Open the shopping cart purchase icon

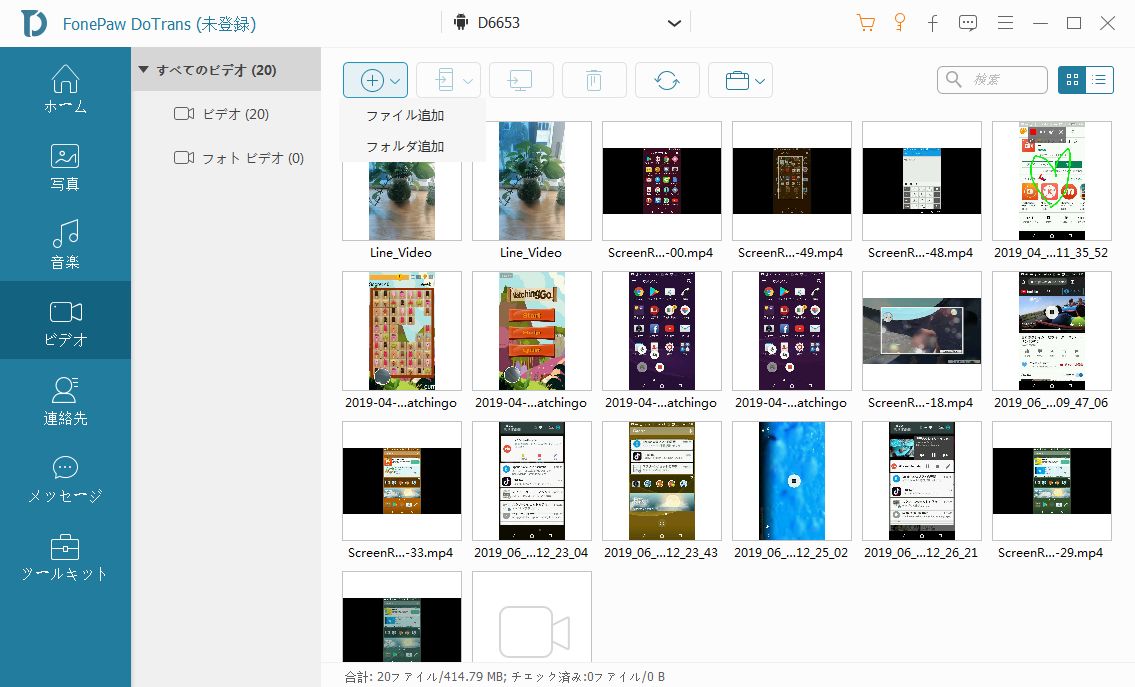pyautogui.click(x=866, y=23)
